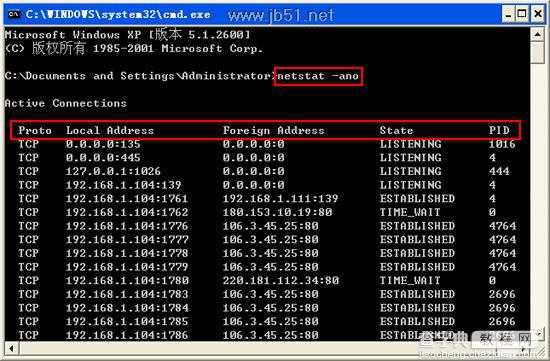Click foreign address 180.153.10.19:80
Screen dimensions: 550x361
(x=277, y=213)
